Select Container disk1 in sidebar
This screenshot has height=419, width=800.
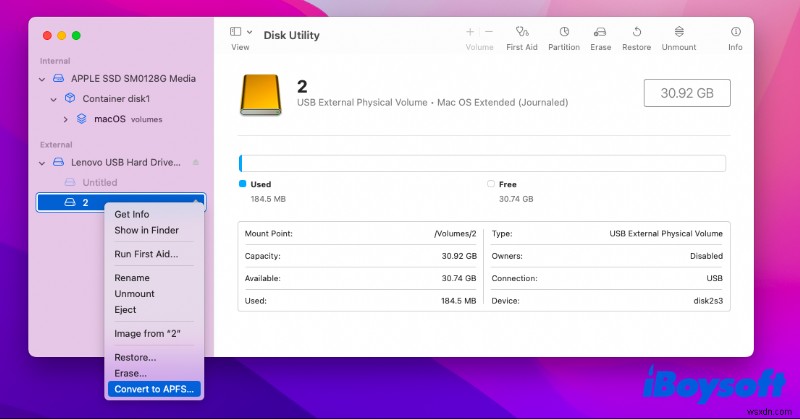(x=116, y=98)
